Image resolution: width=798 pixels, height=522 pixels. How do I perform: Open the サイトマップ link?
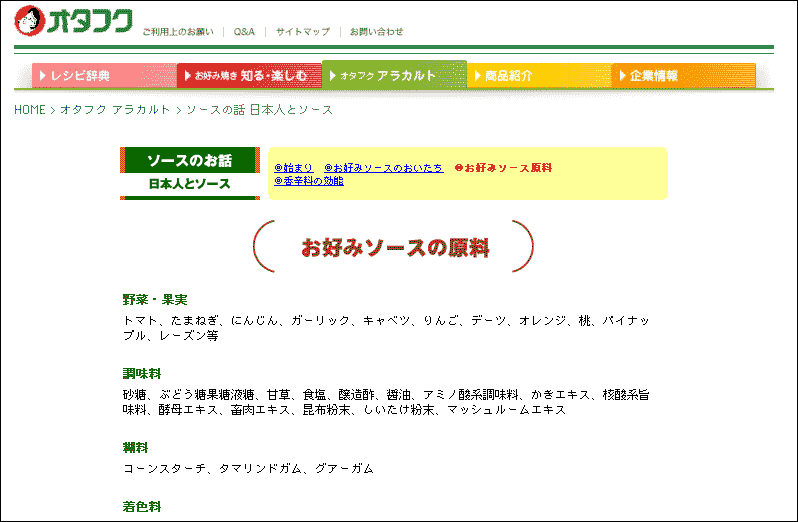[x=302, y=32]
